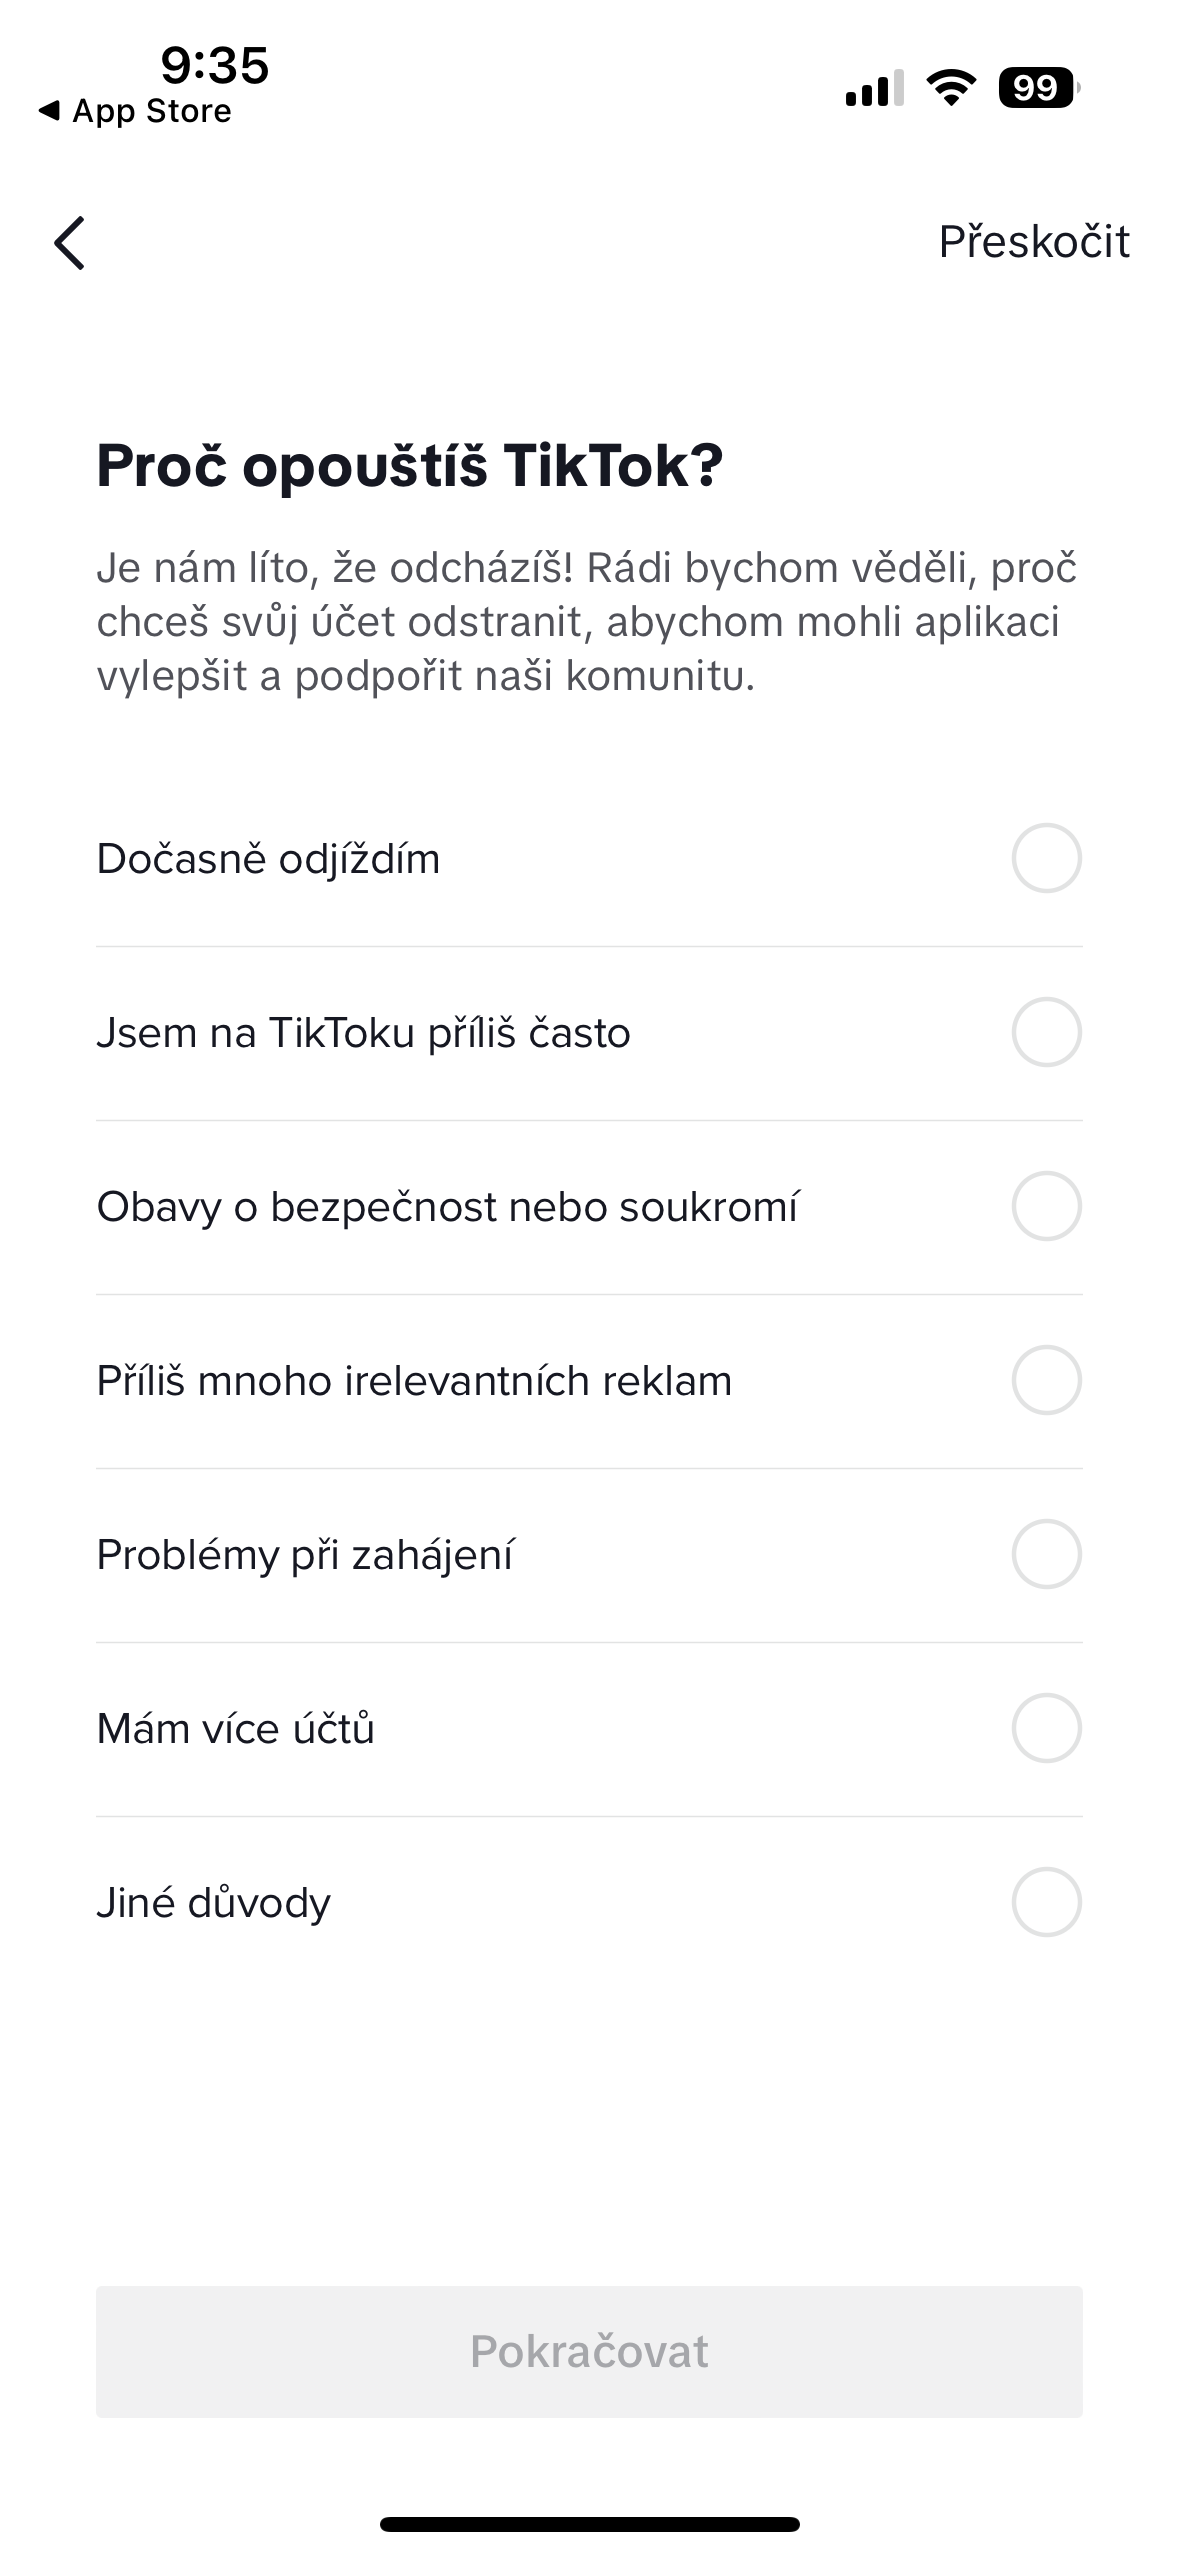
Task: Select the "Dočasně odjíždím" radio button
Action: tap(1046, 858)
